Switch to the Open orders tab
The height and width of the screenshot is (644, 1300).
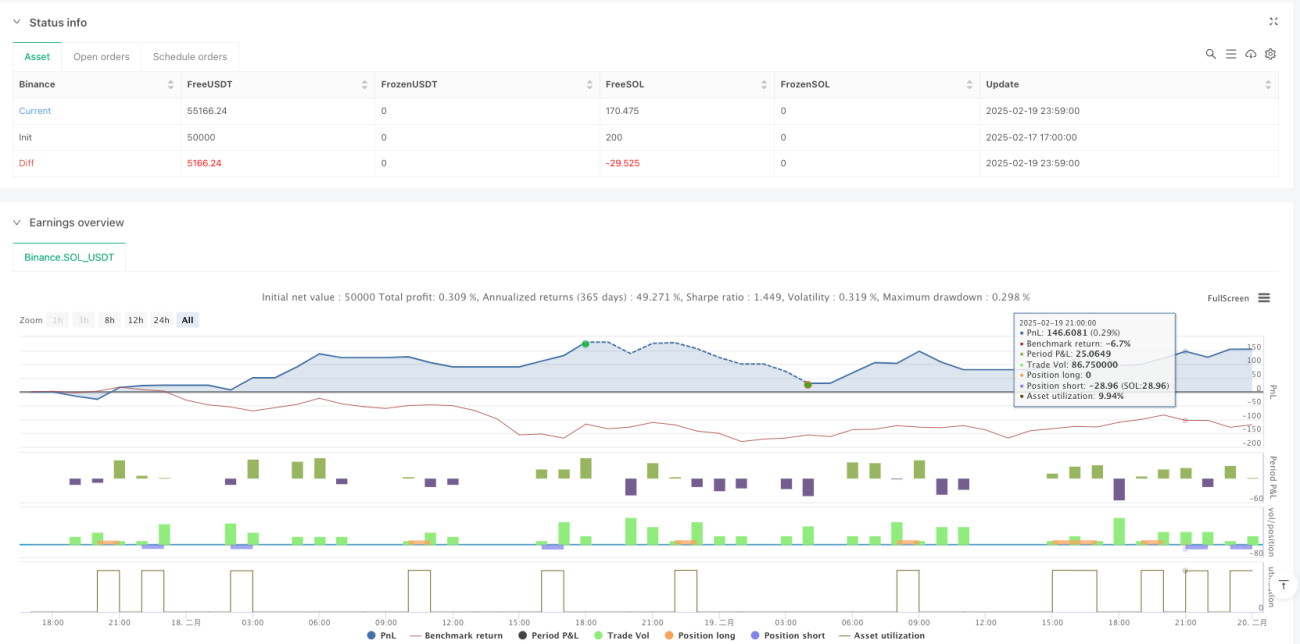101,57
